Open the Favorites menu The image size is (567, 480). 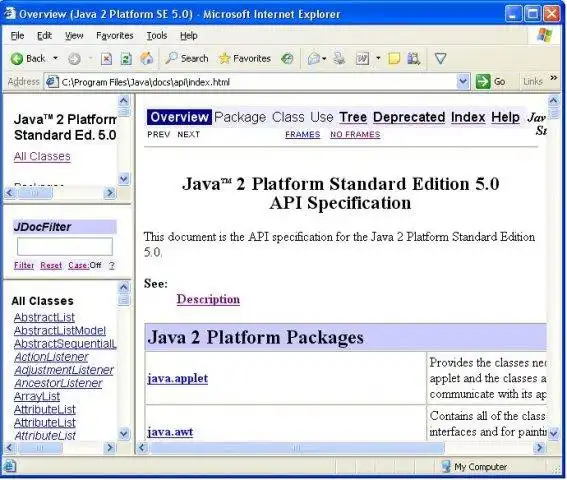[115, 35]
